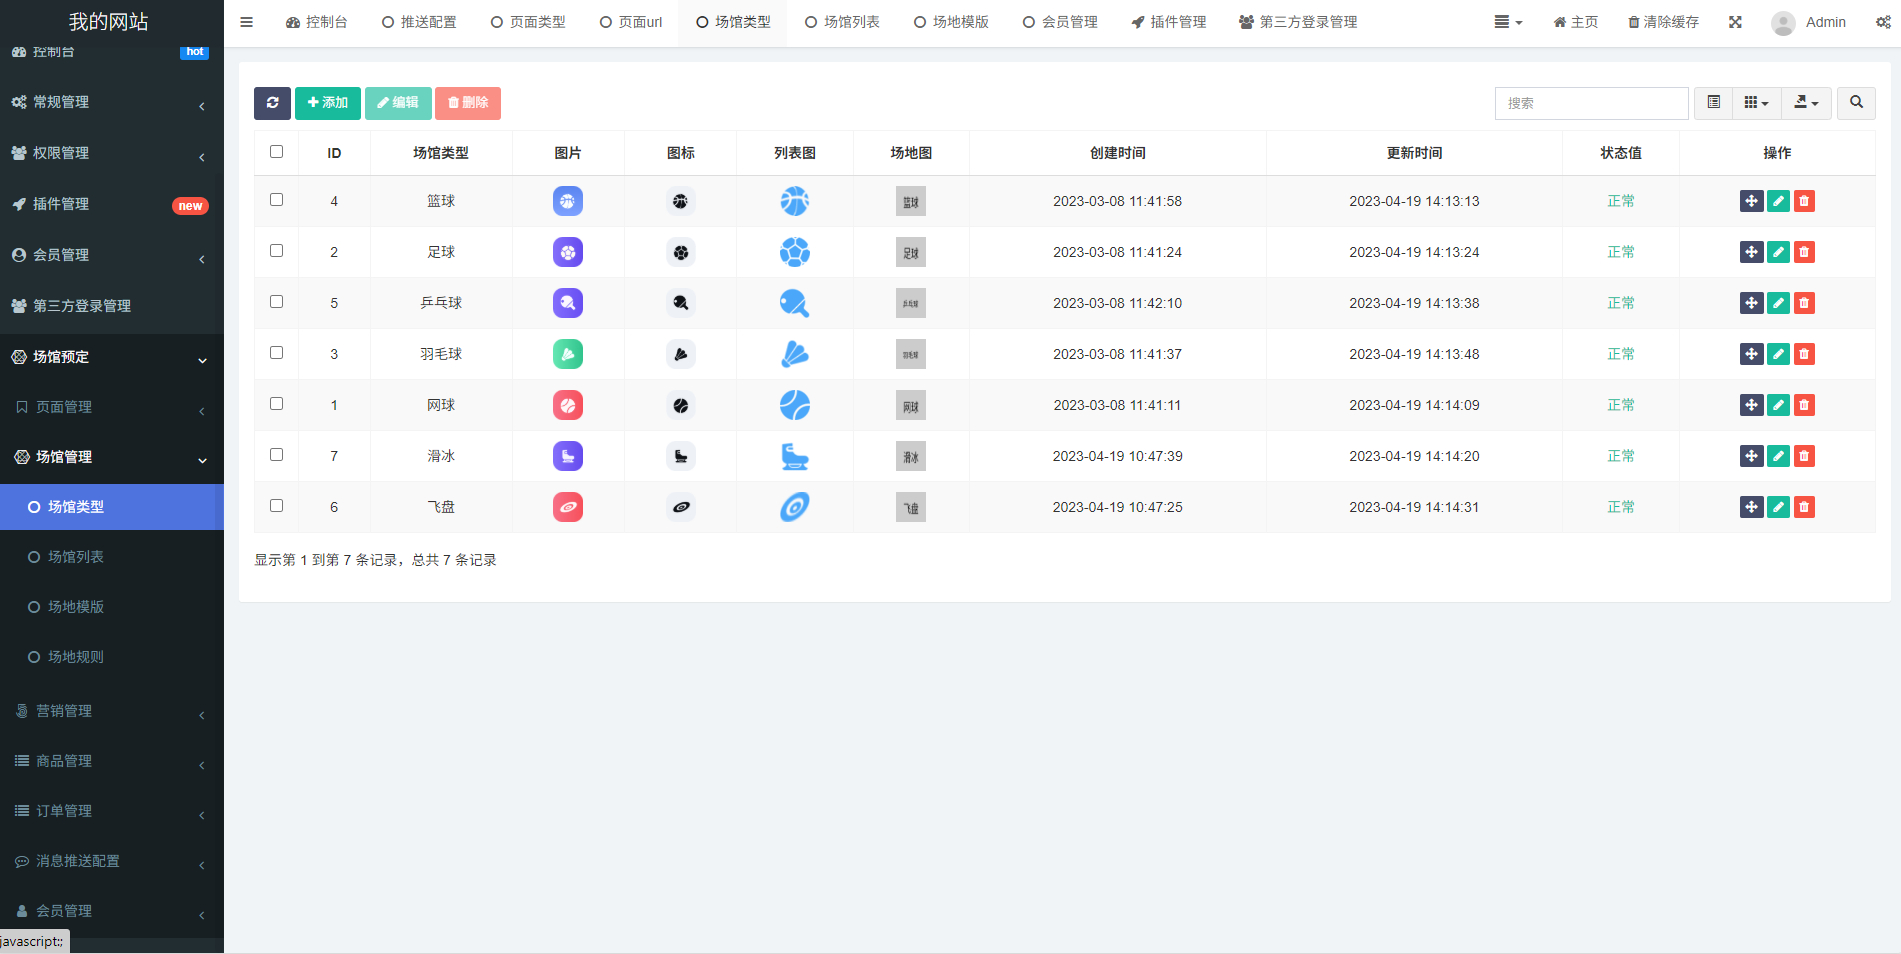Click the green edit icon for 足球 row
Viewport: 1901px width, 954px height.
pyautogui.click(x=1778, y=252)
